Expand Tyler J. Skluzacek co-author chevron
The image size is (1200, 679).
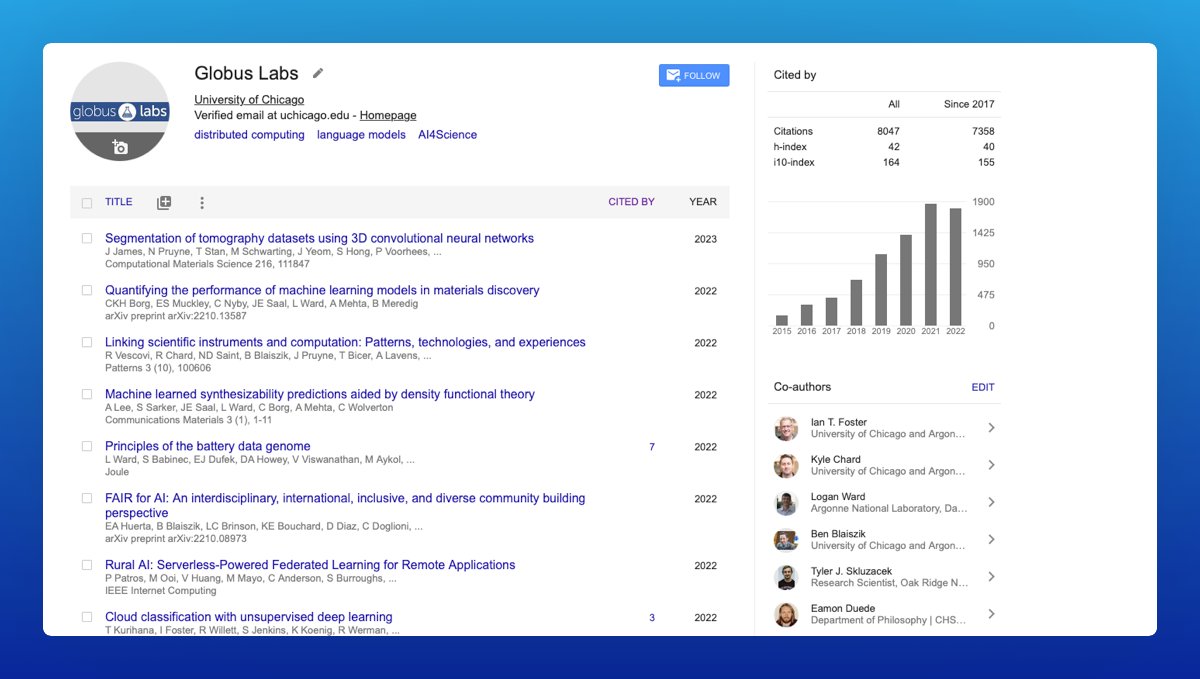click(x=991, y=577)
